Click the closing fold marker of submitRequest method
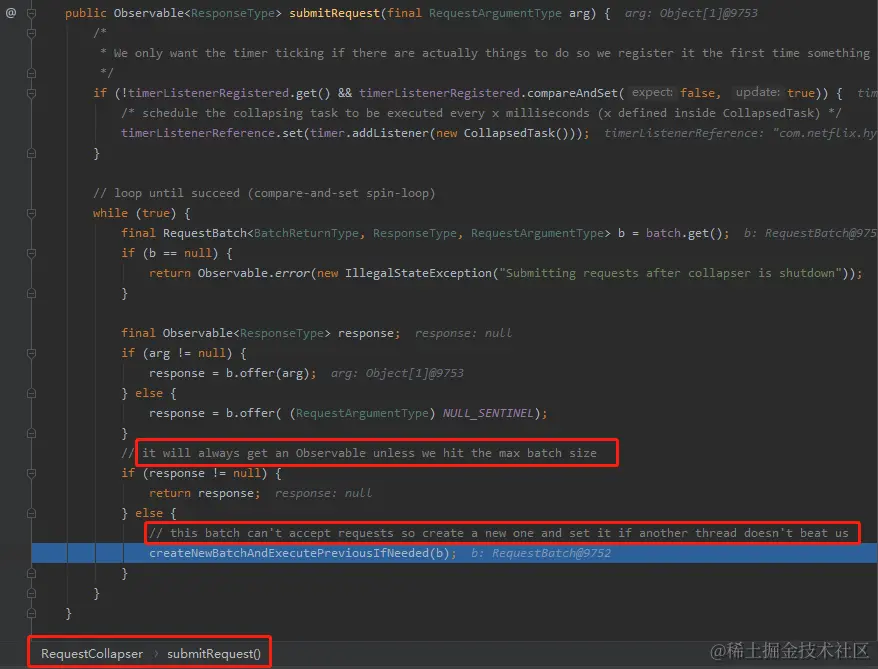Viewport: 878px width, 669px height. 31,614
